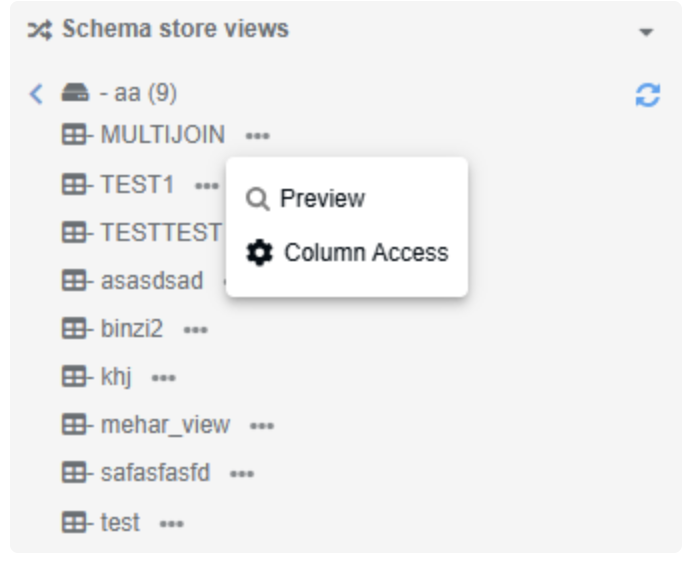The width and height of the screenshot is (692, 568).
Task: Select the asasdsad view
Action: (x=151, y=281)
